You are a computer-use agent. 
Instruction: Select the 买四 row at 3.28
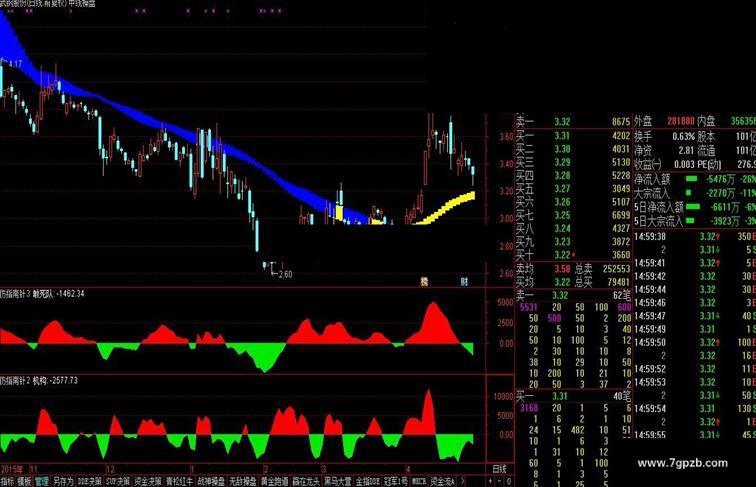573,176
